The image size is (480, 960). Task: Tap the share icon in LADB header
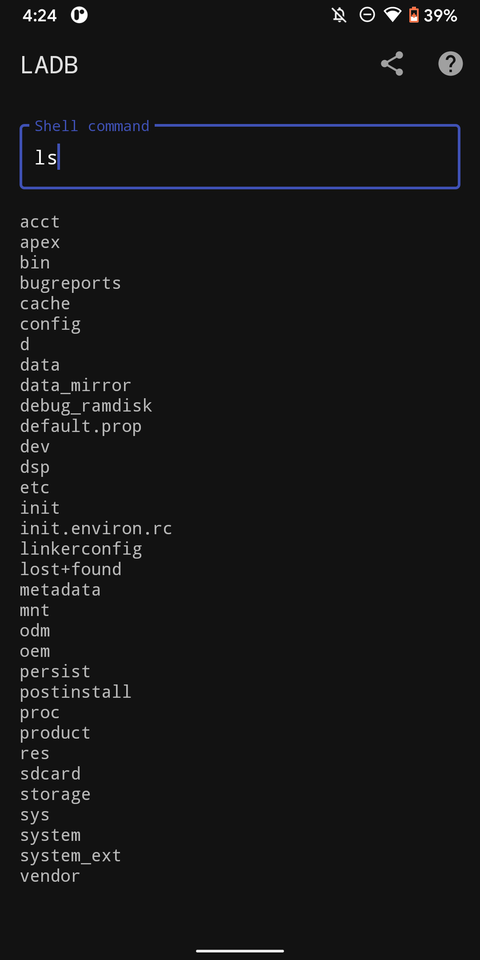[392, 64]
